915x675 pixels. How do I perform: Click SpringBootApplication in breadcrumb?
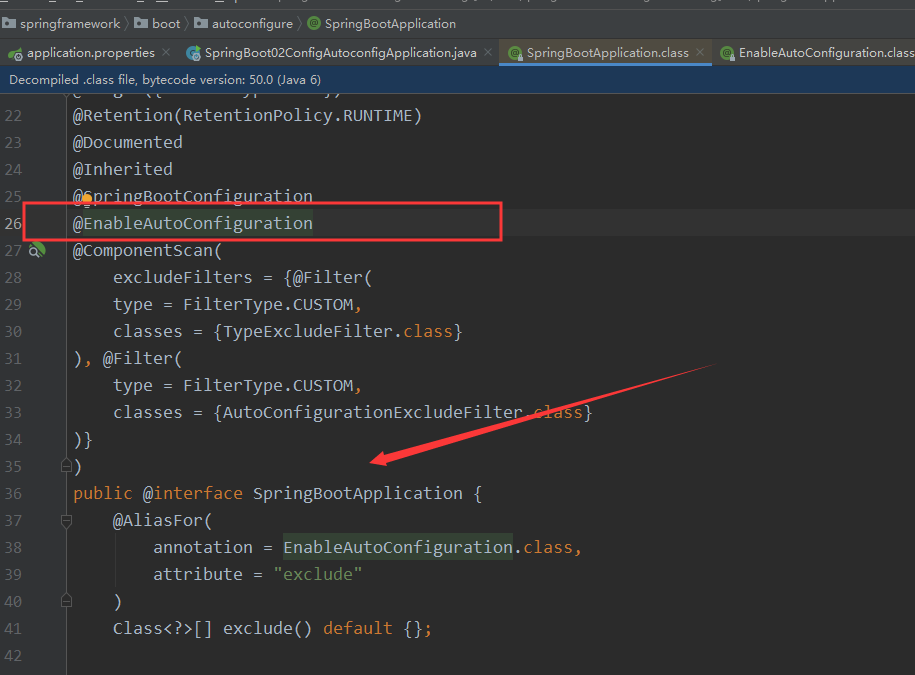[x=390, y=24]
